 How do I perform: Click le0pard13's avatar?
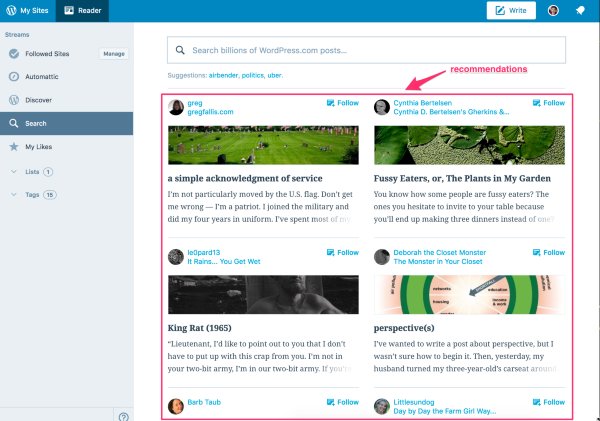pyautogui.click(x=176, y=257)
